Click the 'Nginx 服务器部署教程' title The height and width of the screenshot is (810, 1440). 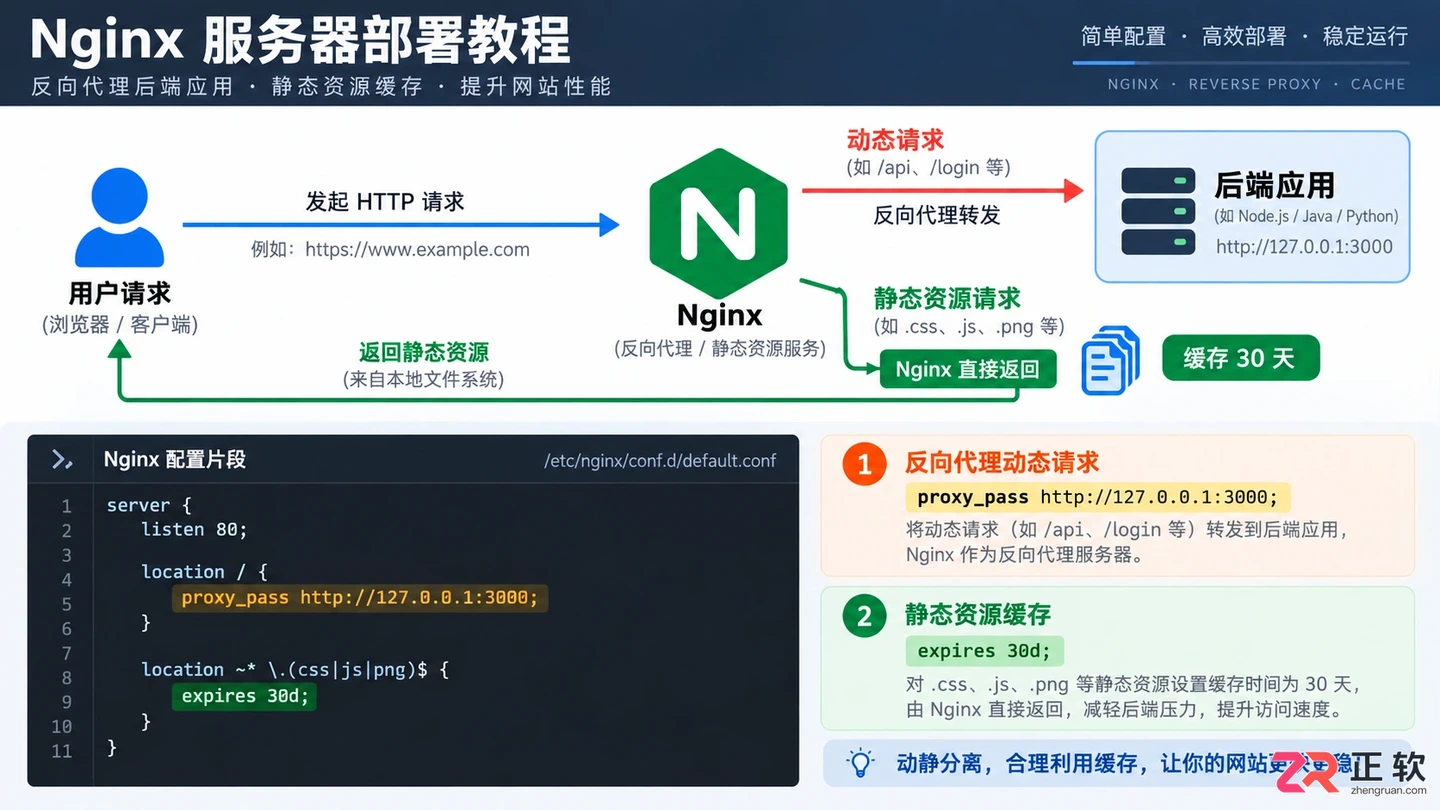(x=300, y=40)
